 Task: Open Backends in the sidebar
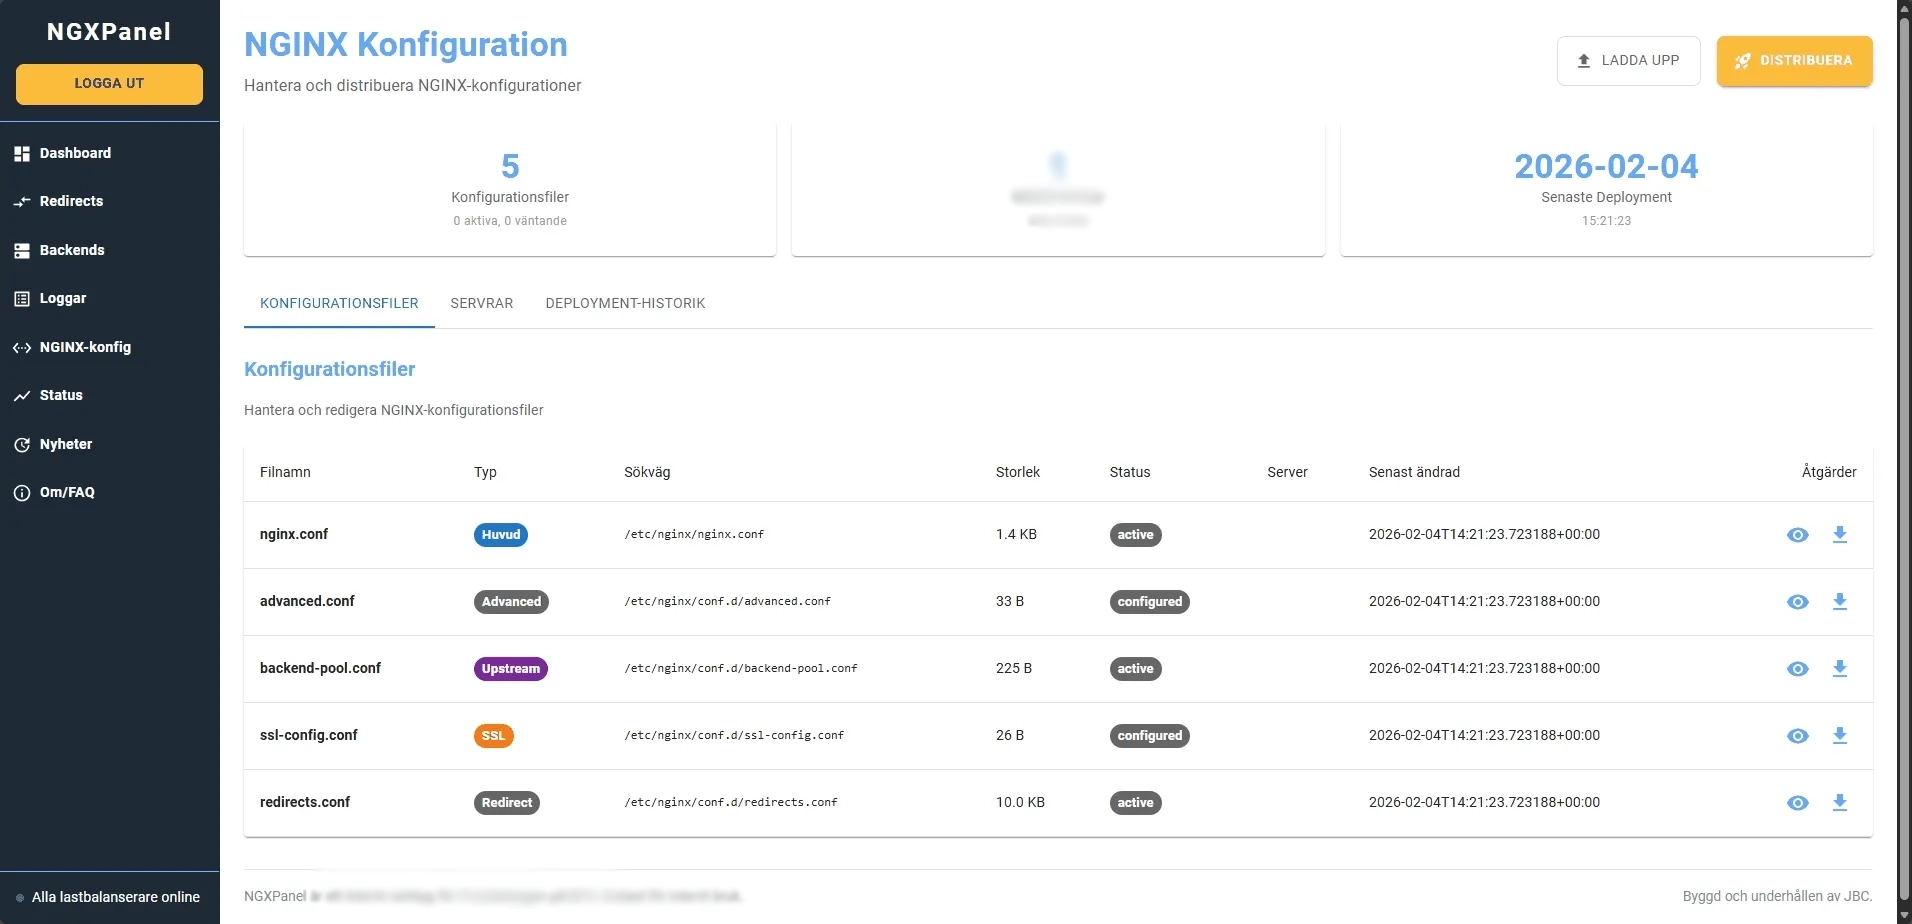click(x=109, y=250)
